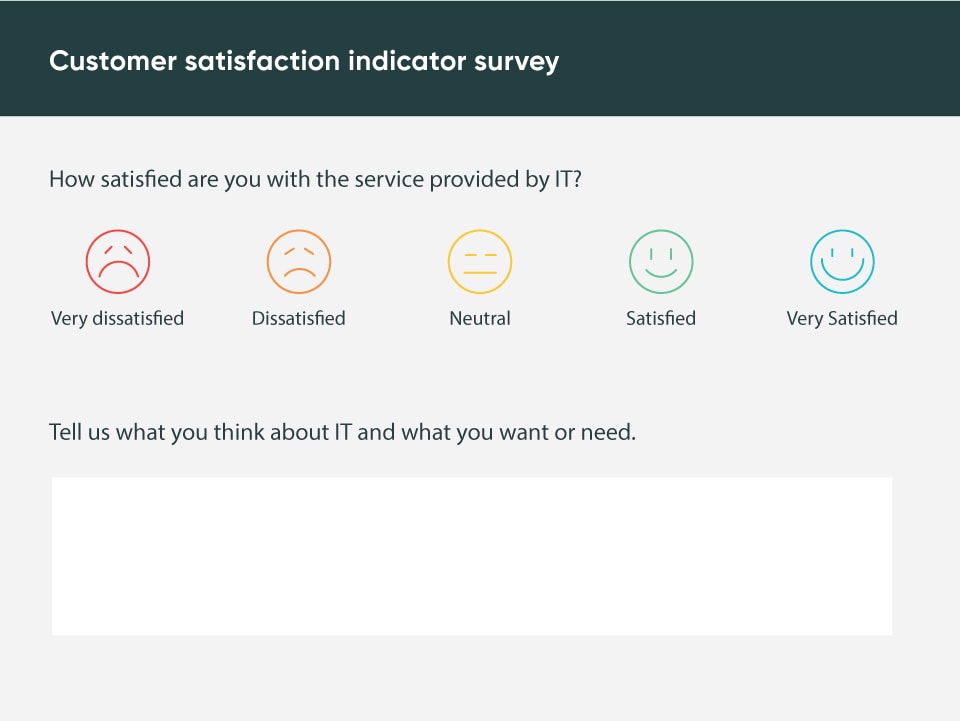Click the "Customer satisfaction indicator survey" title
Screen dimensions: 960x721
pyautogui.click(x=304, y=61)
